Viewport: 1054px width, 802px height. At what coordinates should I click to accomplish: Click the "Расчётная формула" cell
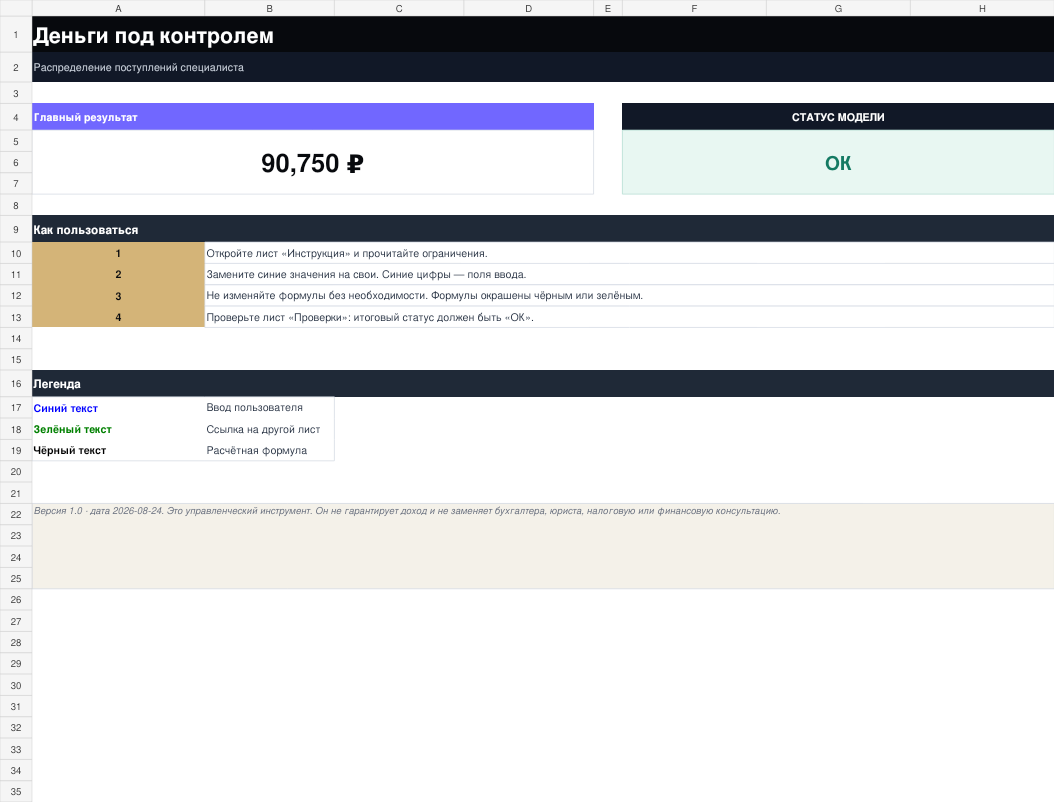270,450
